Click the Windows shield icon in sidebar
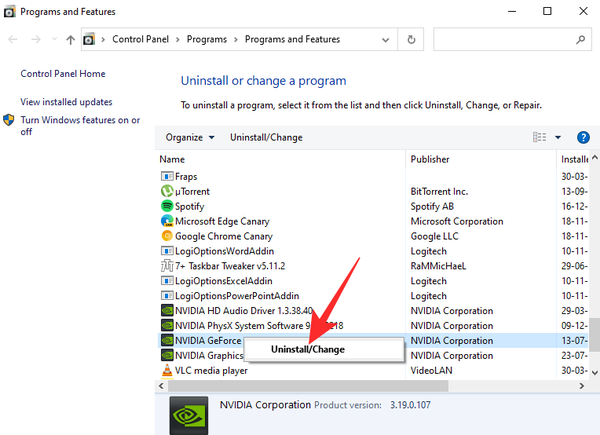This screenshot has height=435, width=600. pyautogui.click(x=8, y=120)
